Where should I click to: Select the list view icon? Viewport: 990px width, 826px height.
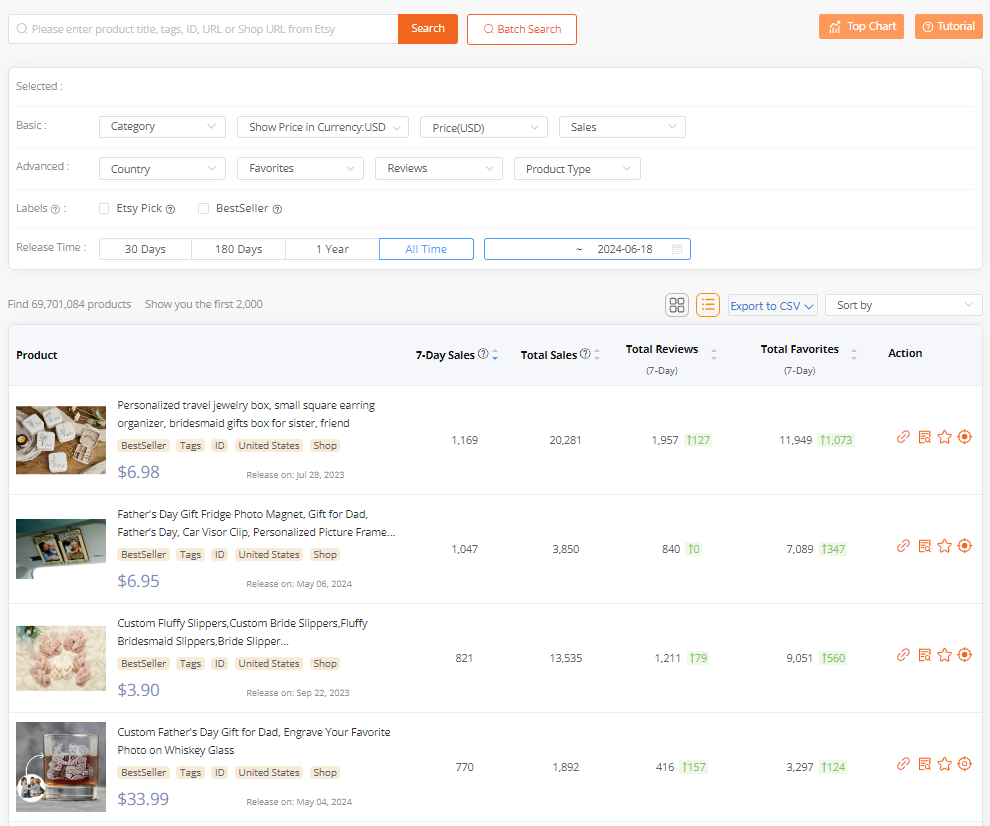[708, 305]
